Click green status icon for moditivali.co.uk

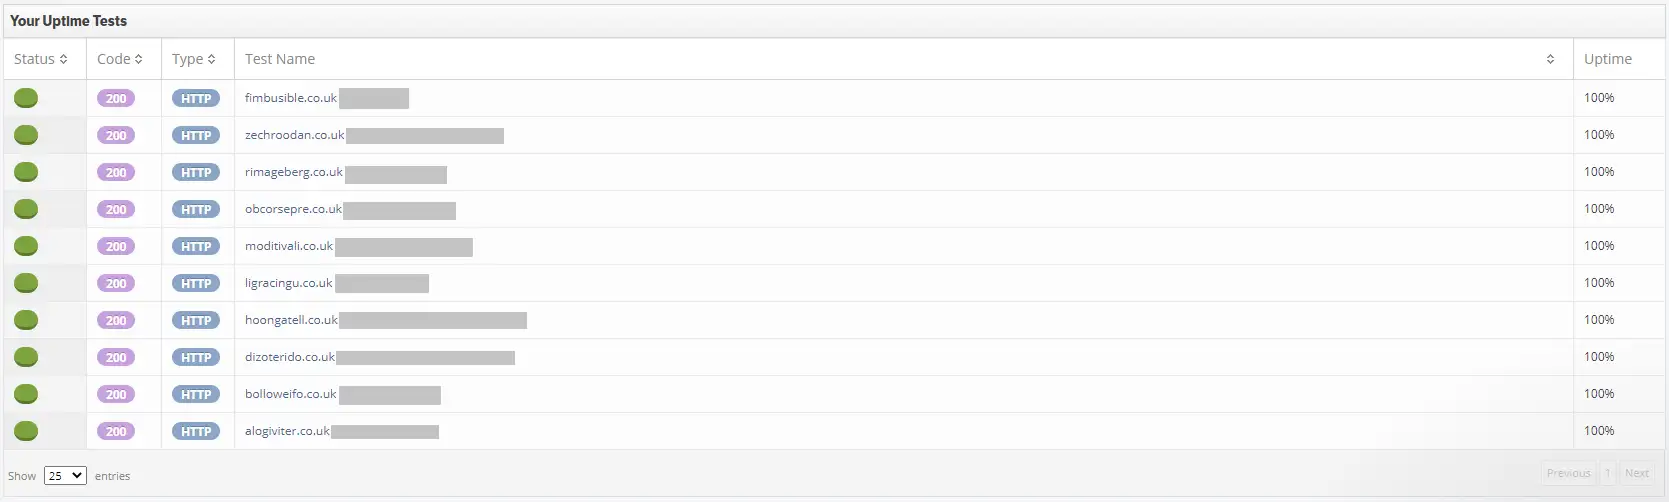pyautogui.click(x=26, y=246)
